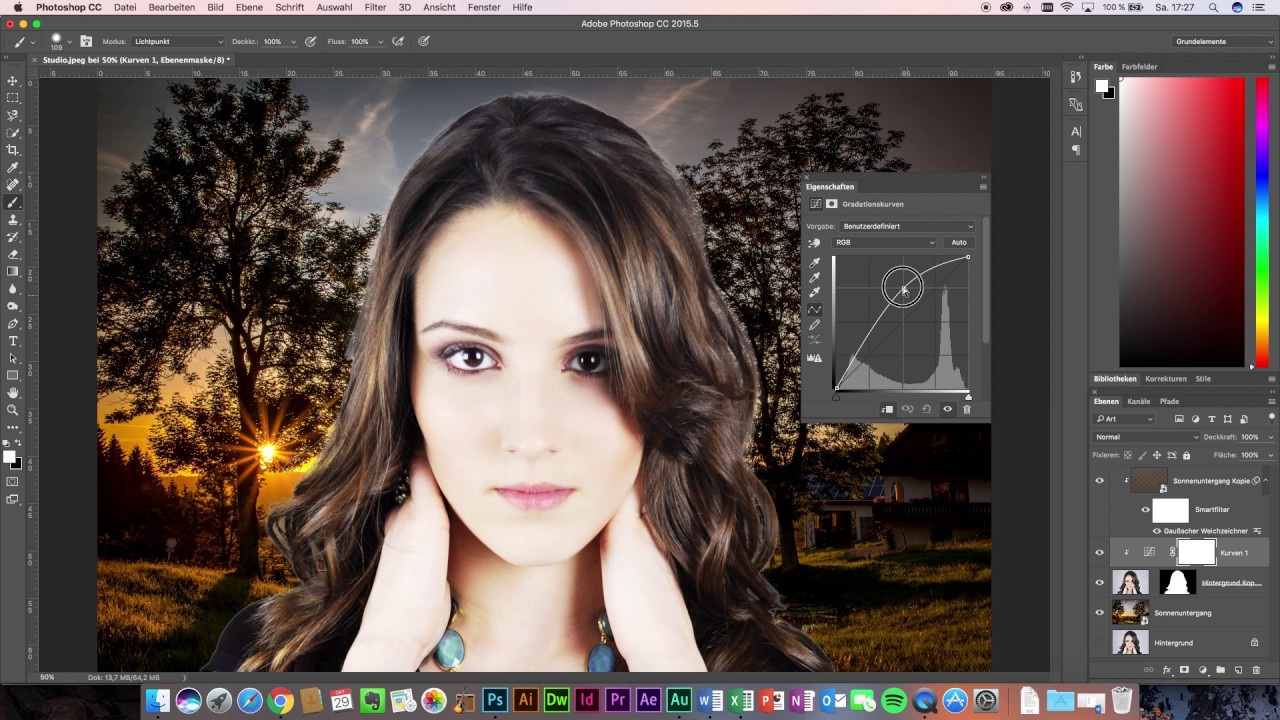Screen dimensions: 1280x720
Task: Create new adjustment layer icon
Action: coord(1203,670)
